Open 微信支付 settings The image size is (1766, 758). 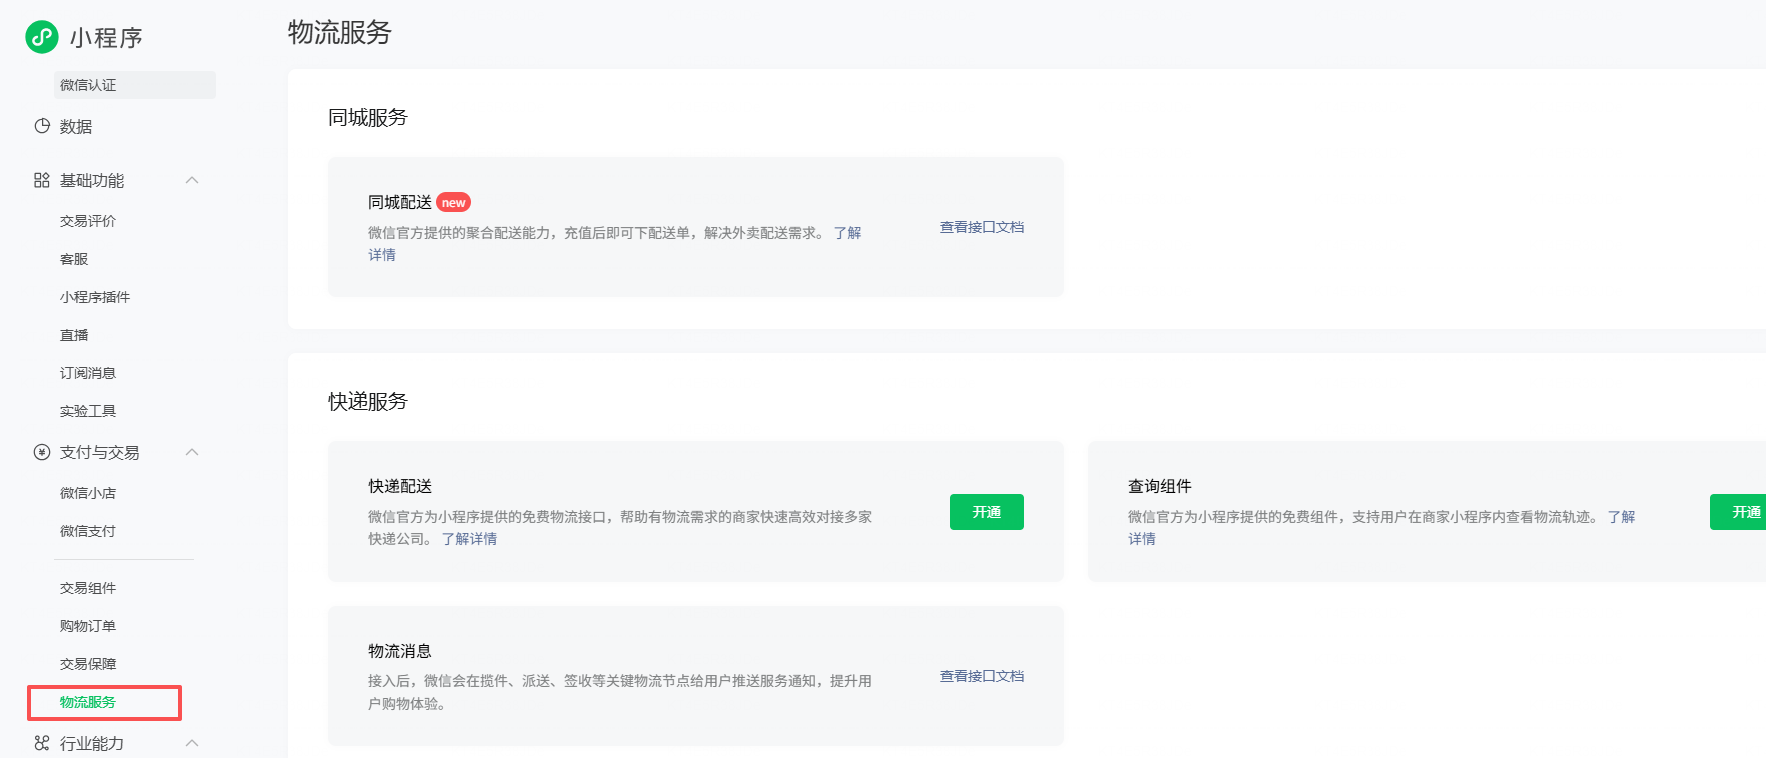[88, 531]
